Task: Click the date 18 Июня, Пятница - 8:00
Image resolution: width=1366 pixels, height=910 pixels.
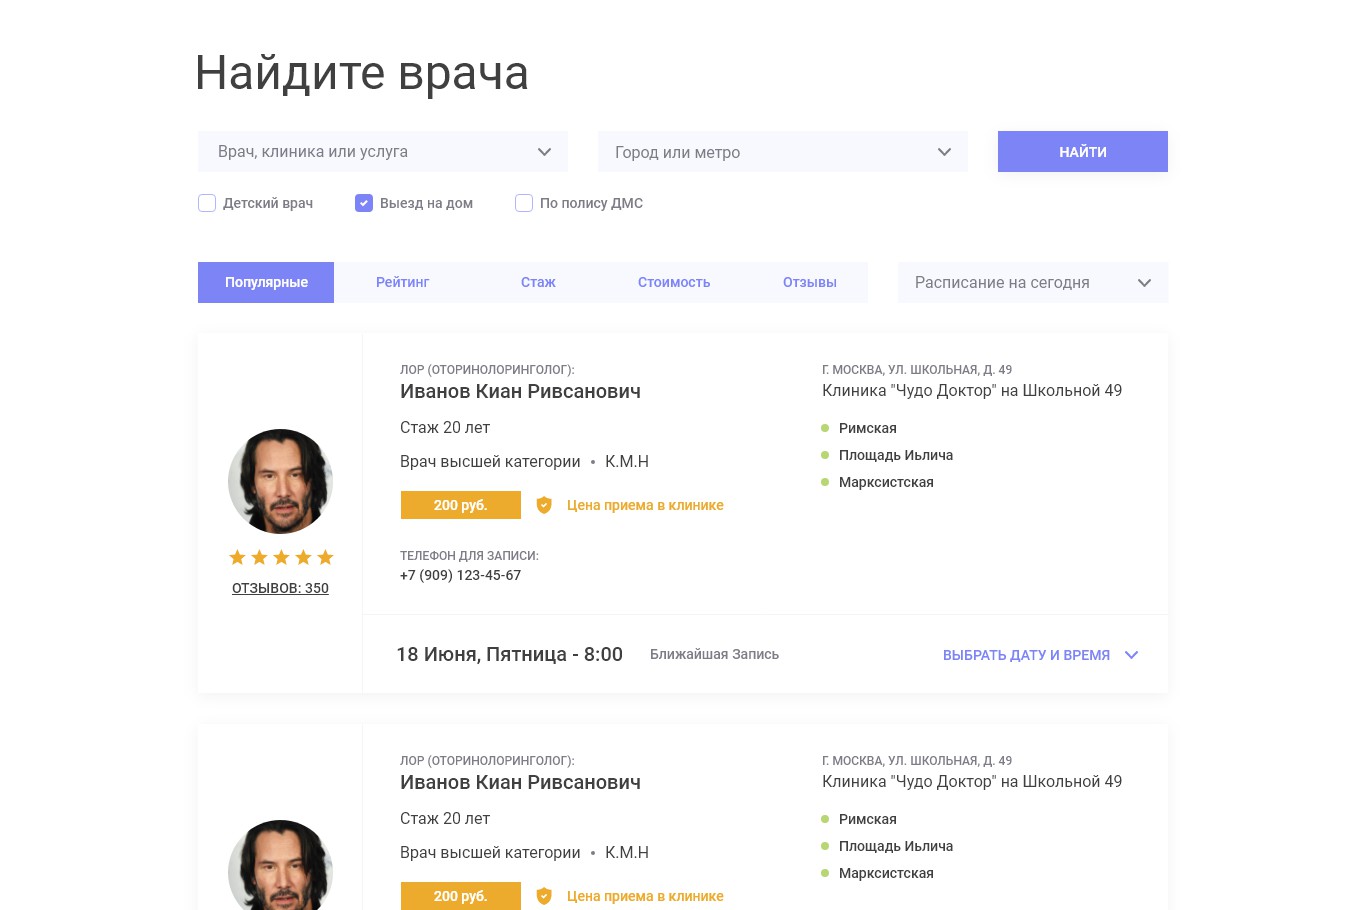Action: point(509,654)
